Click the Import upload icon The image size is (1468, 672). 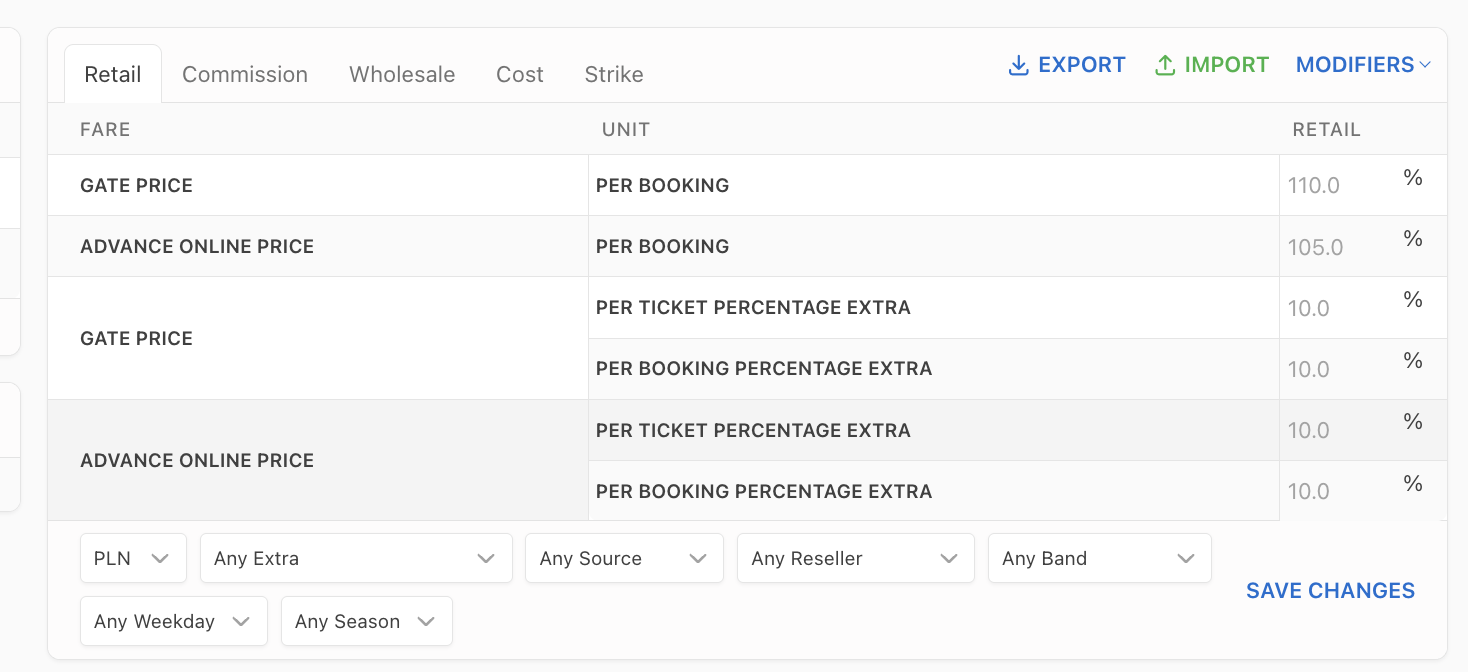pos(1164,66)
